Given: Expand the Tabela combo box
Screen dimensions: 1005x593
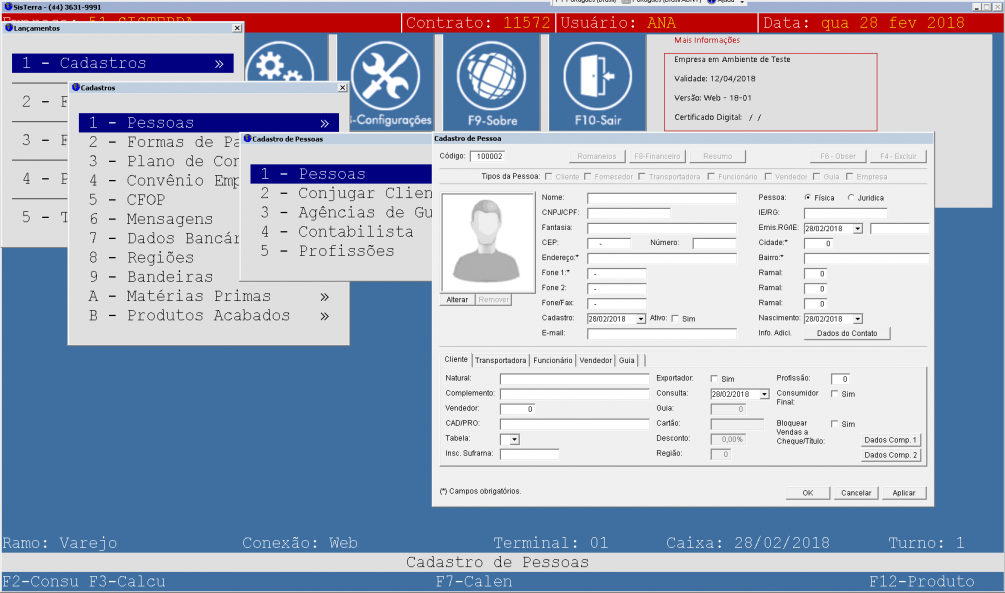Looking at the screenshot, I should (514, 439).
